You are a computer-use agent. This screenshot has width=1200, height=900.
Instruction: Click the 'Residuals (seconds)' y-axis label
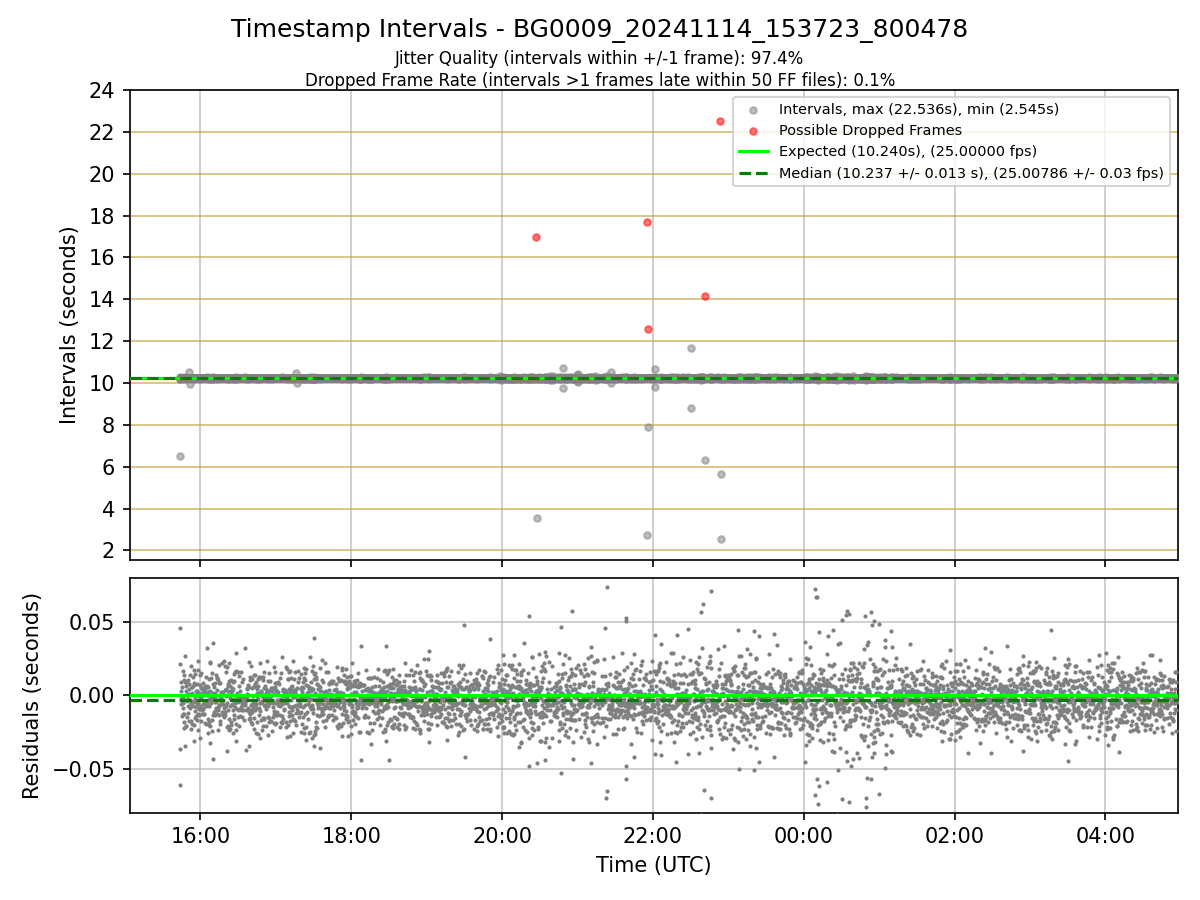[31, 696]
